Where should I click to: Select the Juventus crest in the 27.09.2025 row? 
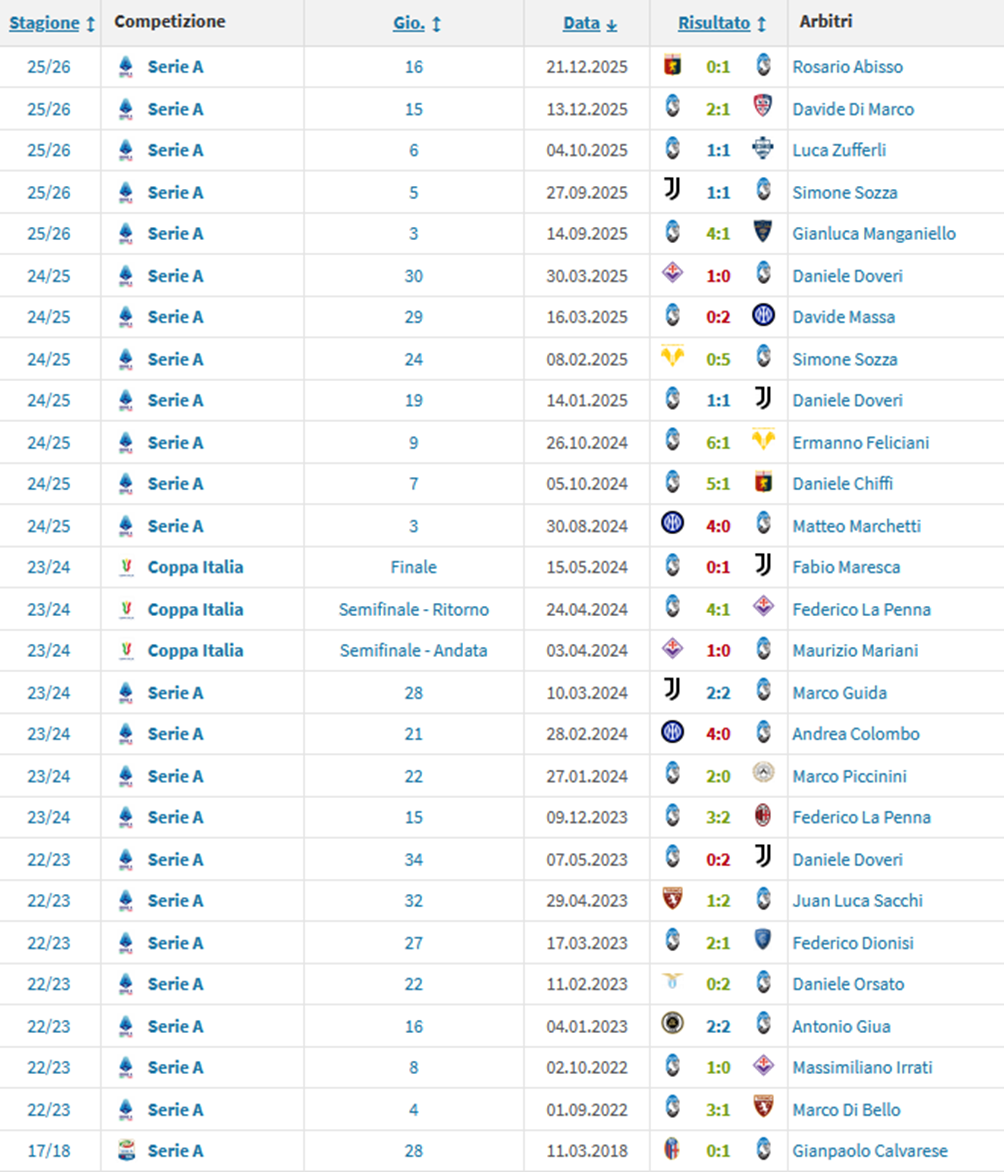672,191
